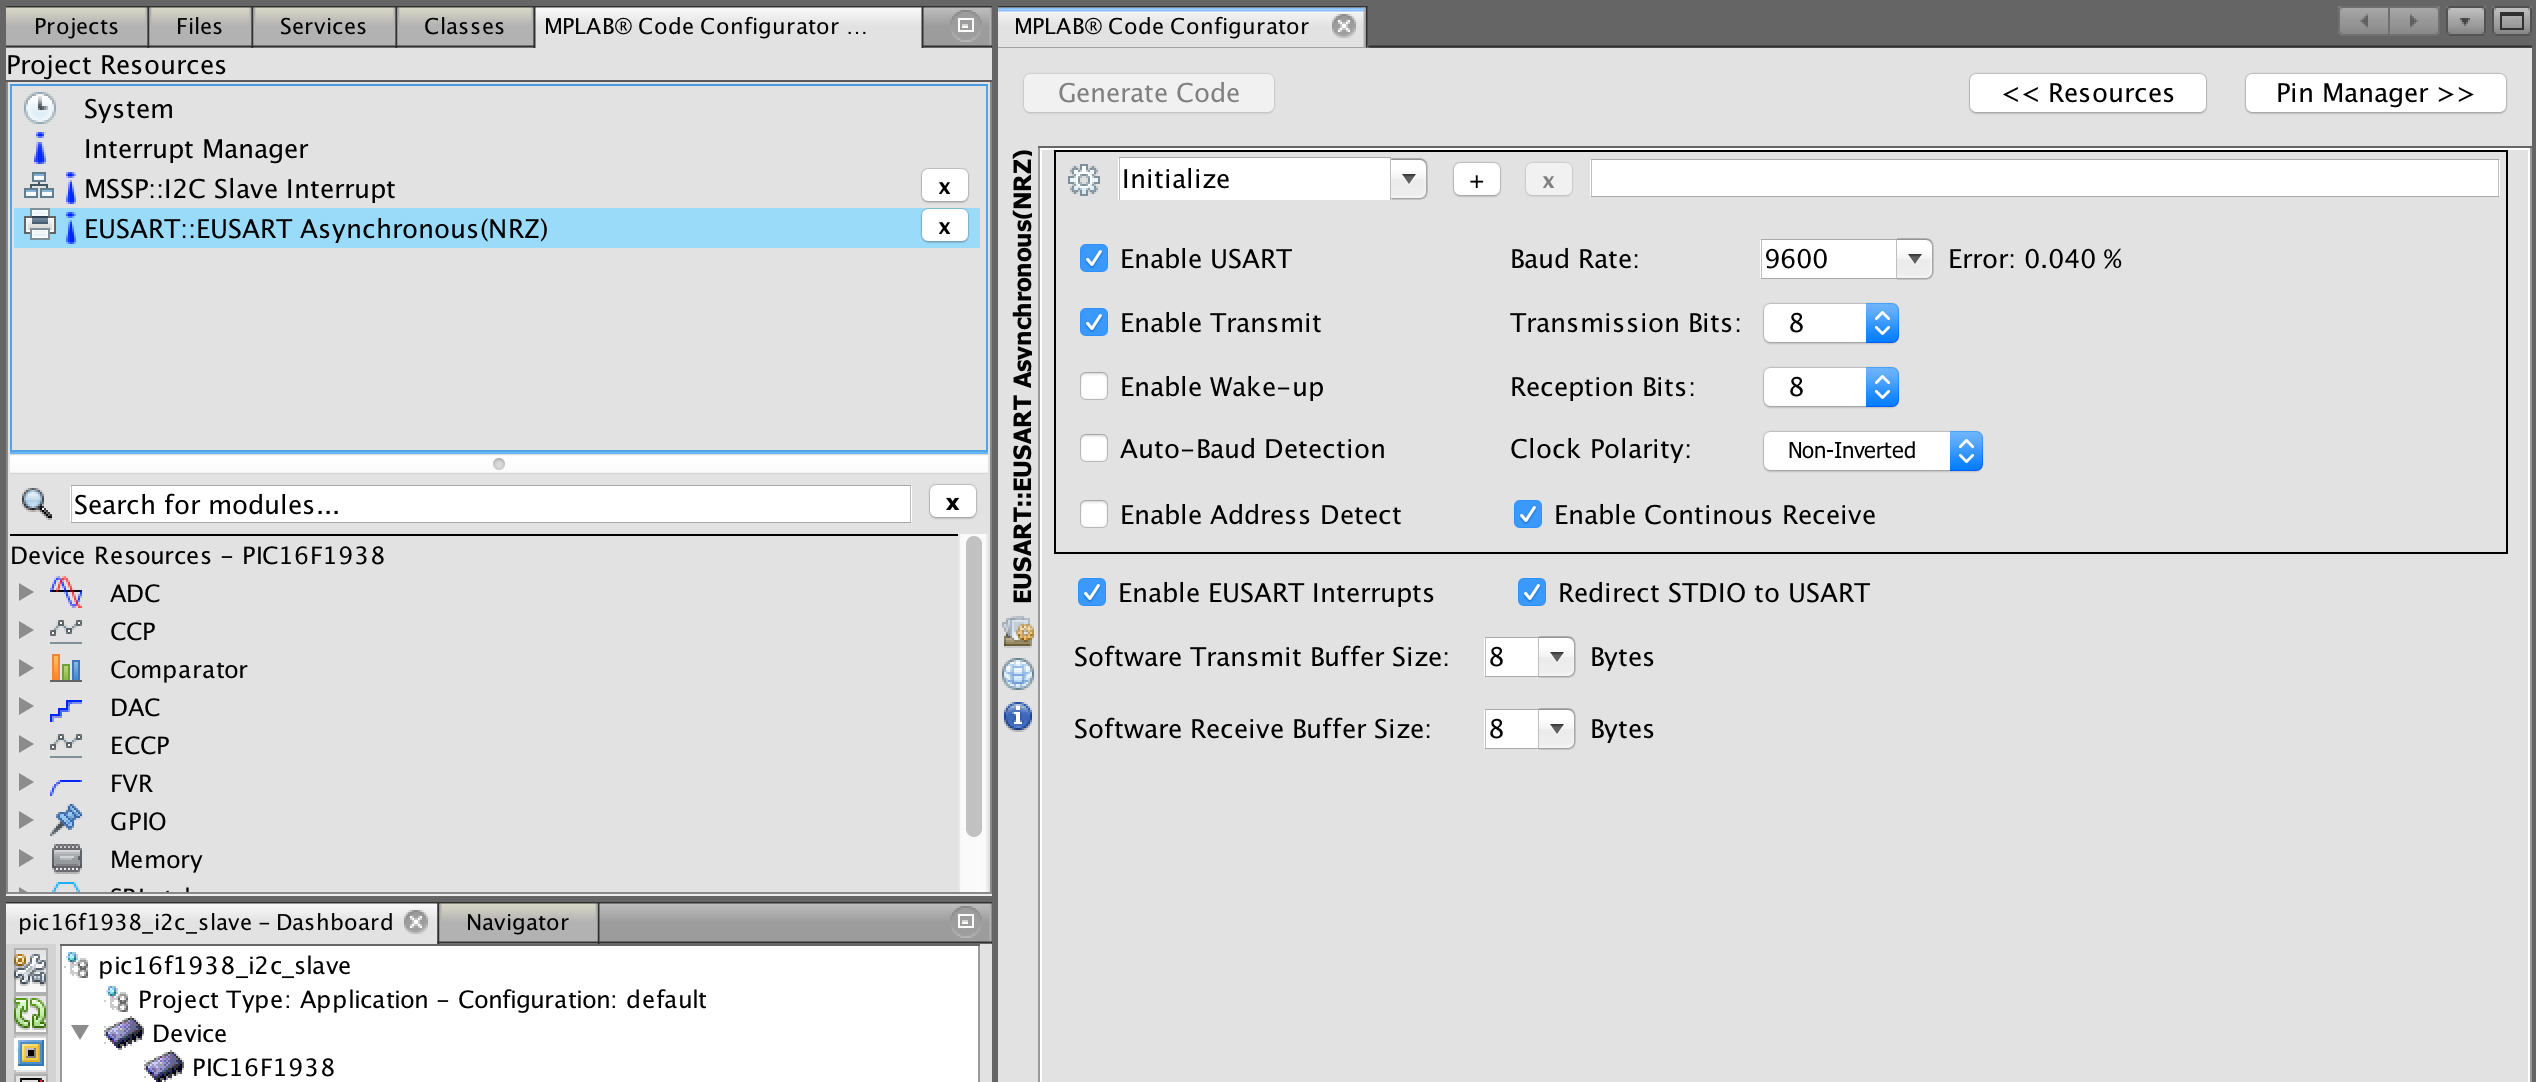
Task: Click the globe grid icon in sidebar
Action: click(1018, 674)
